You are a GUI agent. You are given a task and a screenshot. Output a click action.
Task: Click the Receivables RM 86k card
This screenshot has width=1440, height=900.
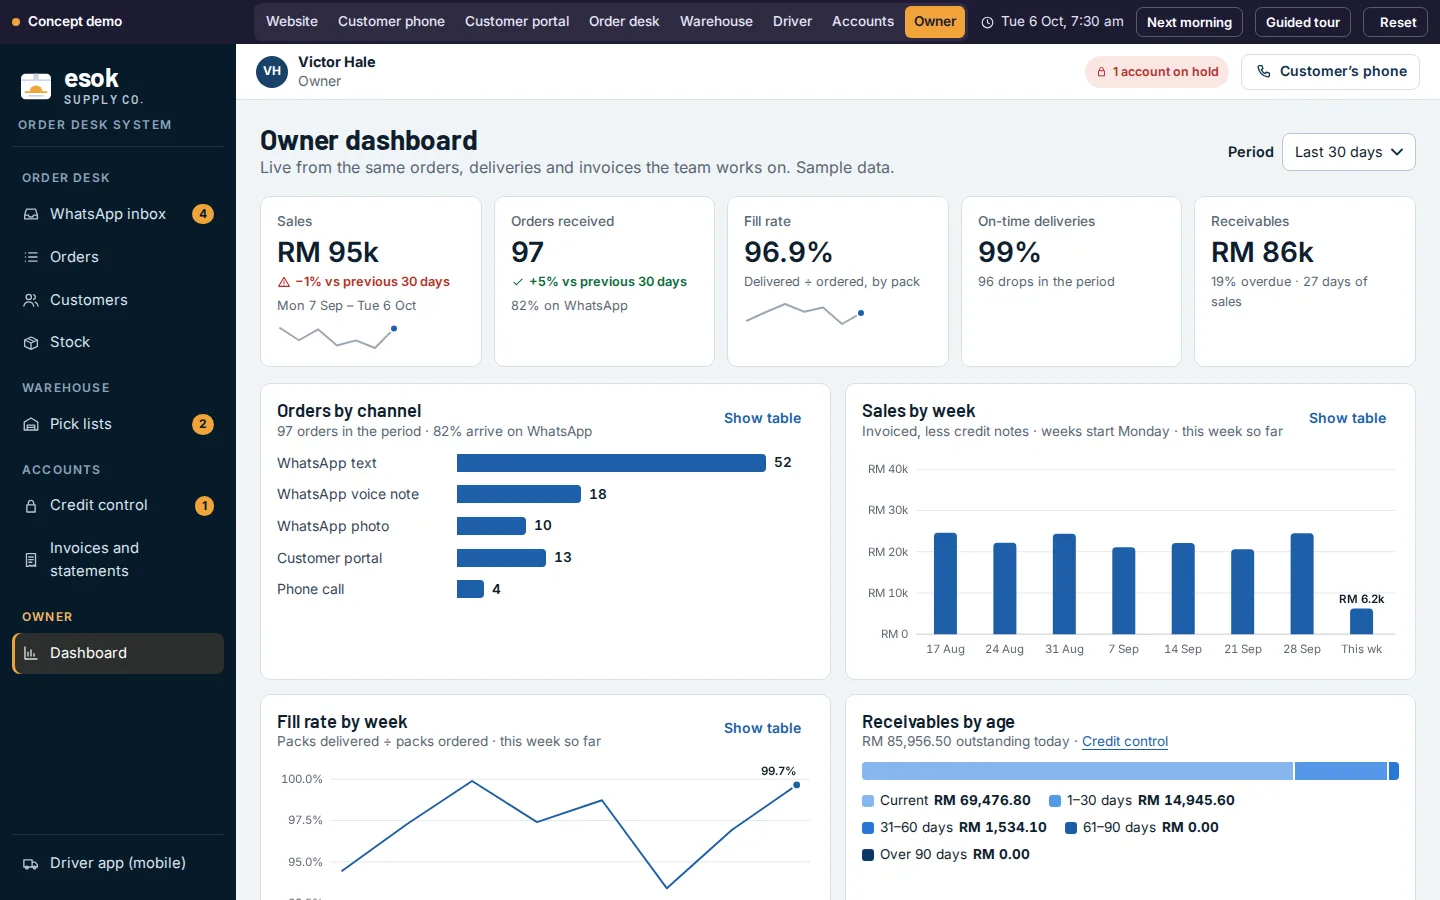click(1305, 281)
